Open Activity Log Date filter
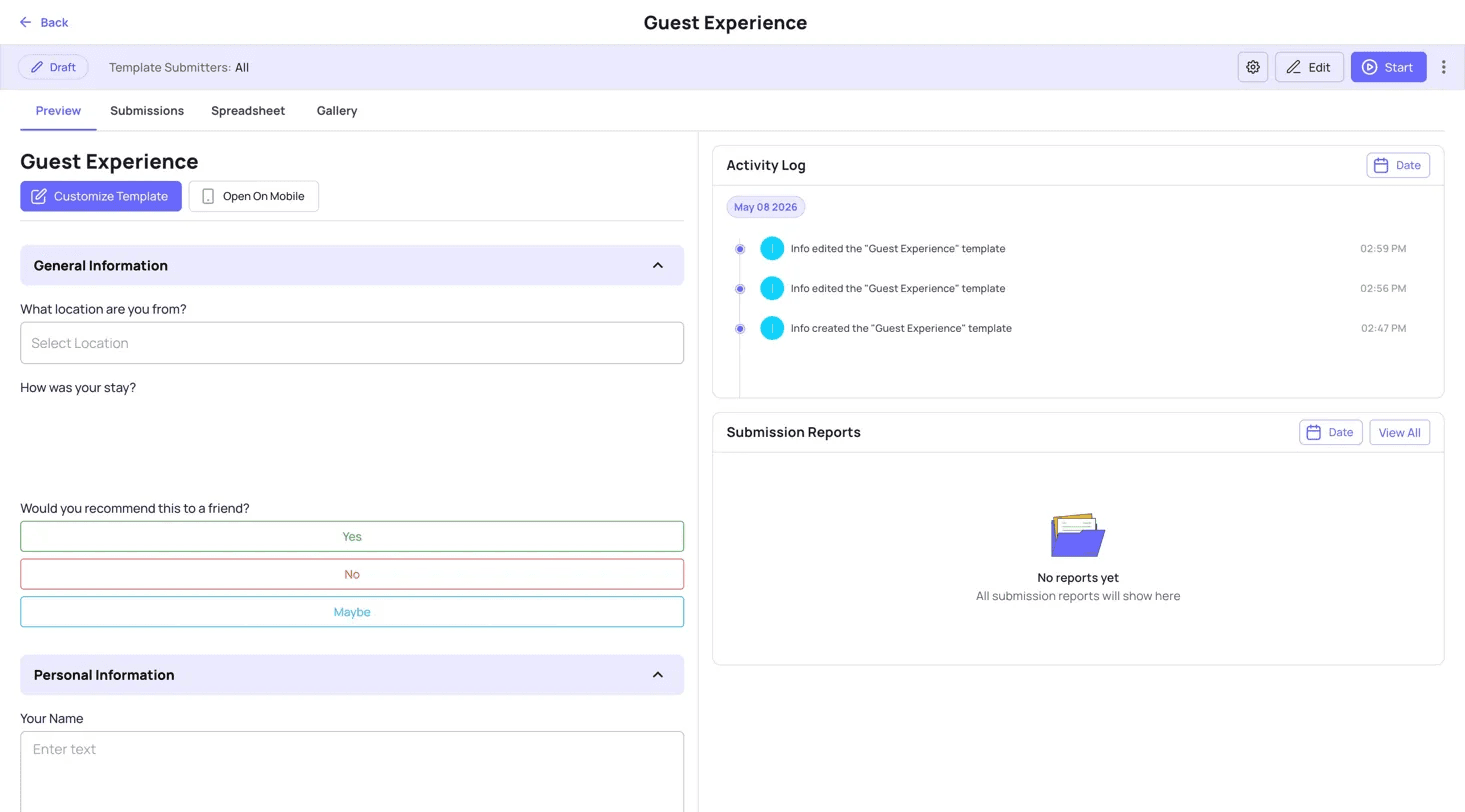Screen dimensions: 1465x812 coord(1398,165)
